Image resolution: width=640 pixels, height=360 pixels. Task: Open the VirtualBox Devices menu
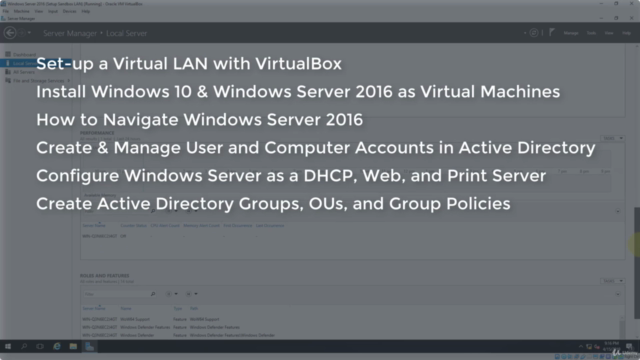coord(69,11)
